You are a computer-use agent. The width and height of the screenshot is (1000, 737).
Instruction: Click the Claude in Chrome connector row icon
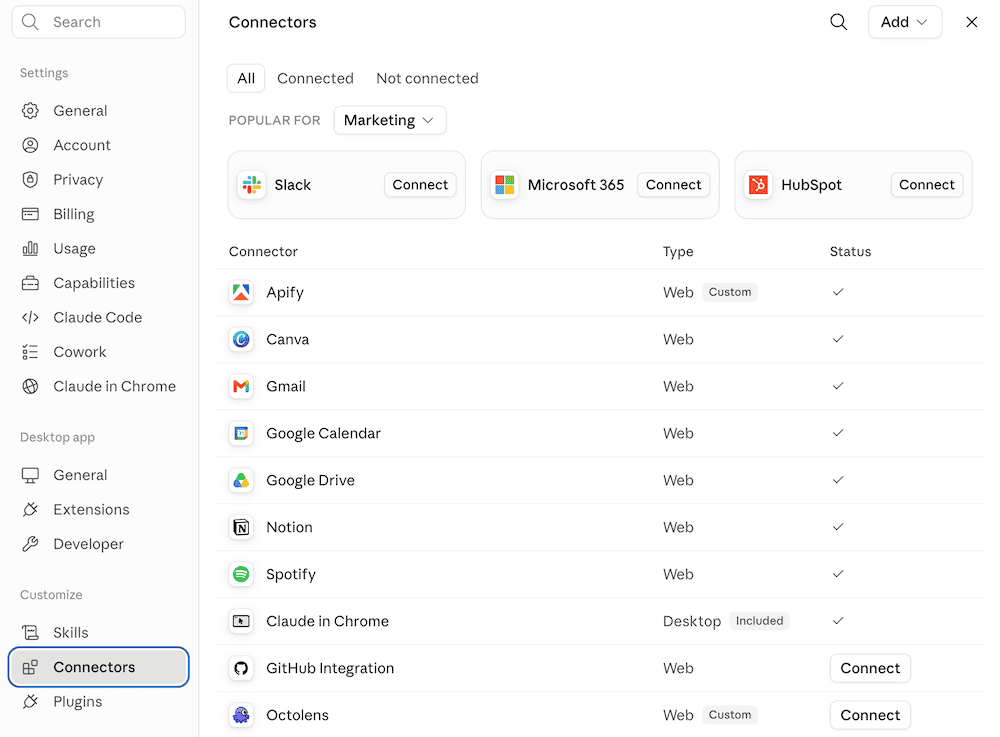(241, 622)
